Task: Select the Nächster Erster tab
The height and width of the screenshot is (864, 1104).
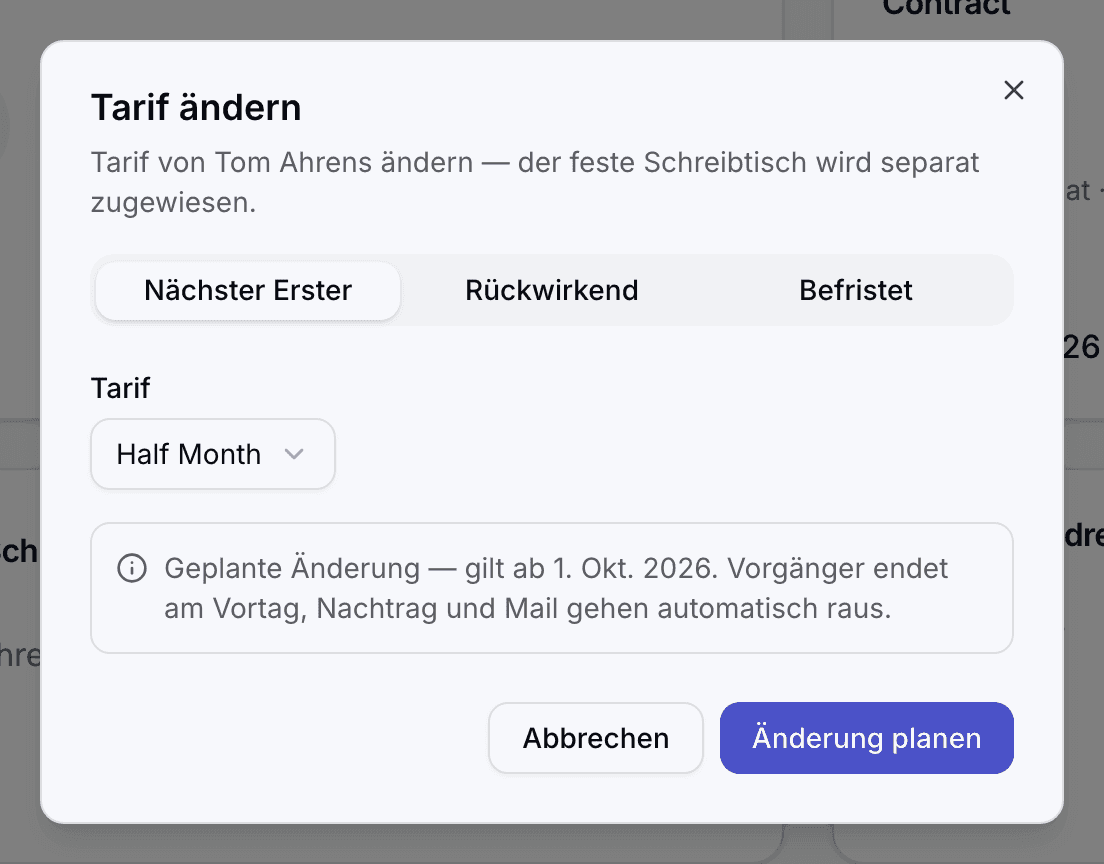Action: (248, 290)
